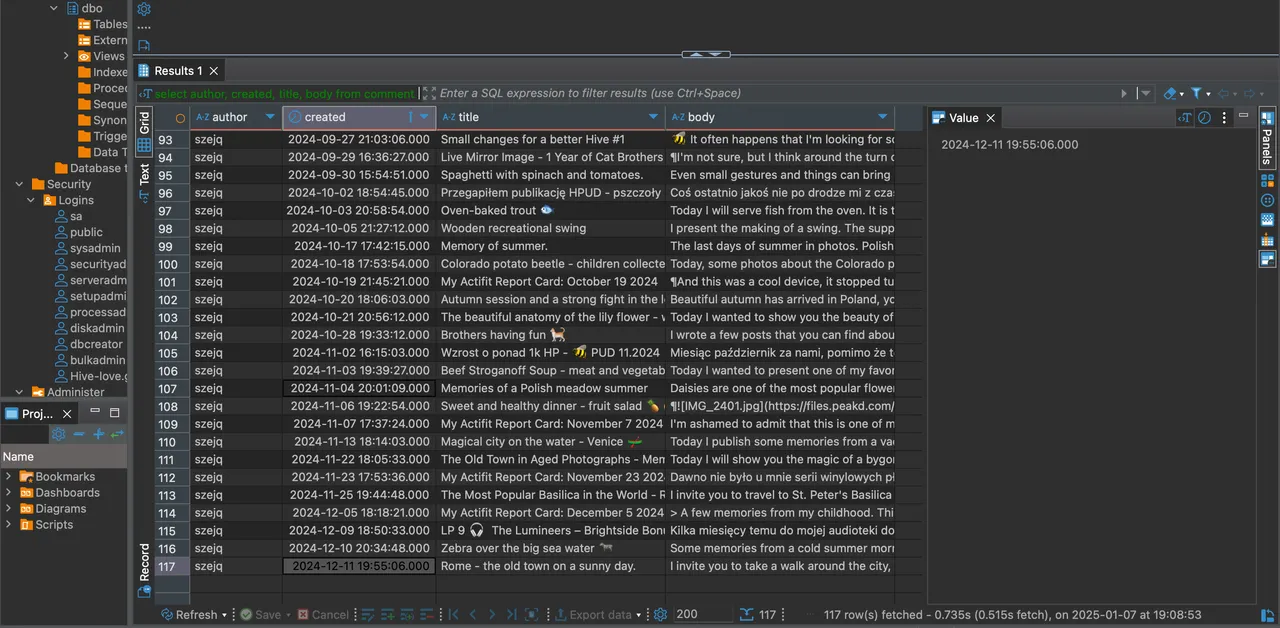Click the value viewer icon on right strip

[x=1267, y=258]
